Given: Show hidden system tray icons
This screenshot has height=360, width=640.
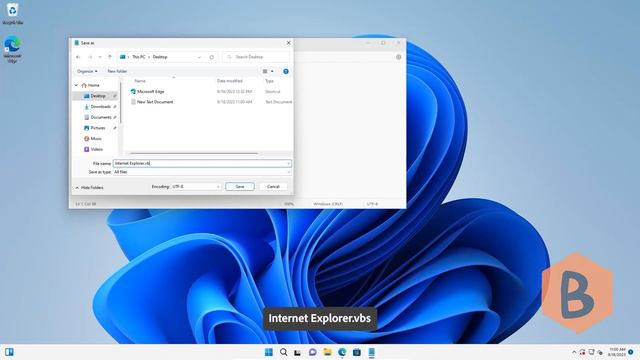Looking at the screenshot, I should coord(574,352).
